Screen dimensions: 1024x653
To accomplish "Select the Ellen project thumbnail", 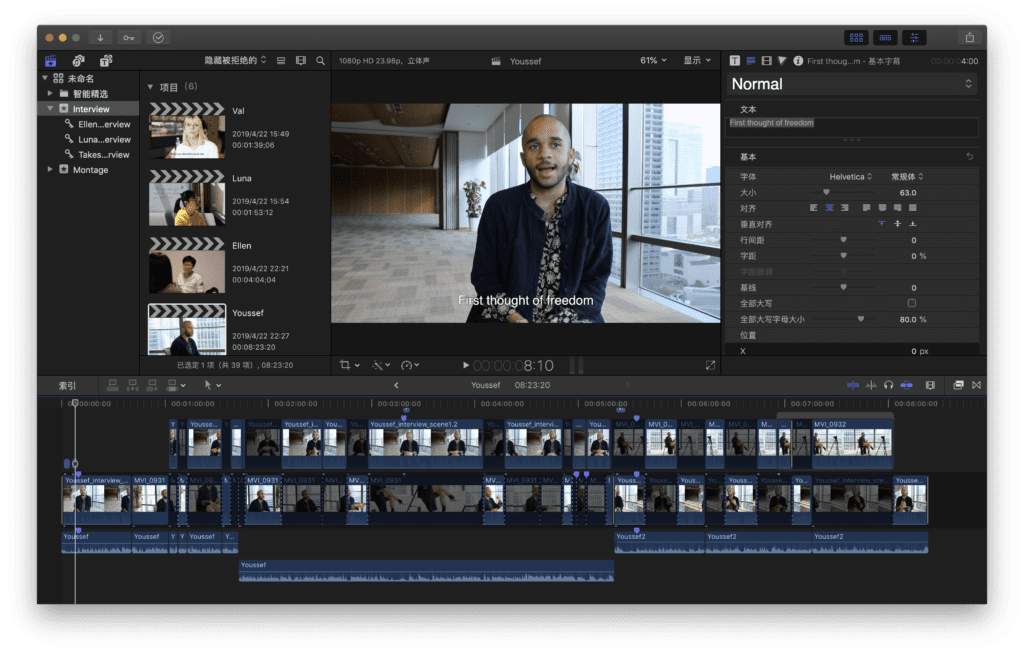I will coord(187,265).
